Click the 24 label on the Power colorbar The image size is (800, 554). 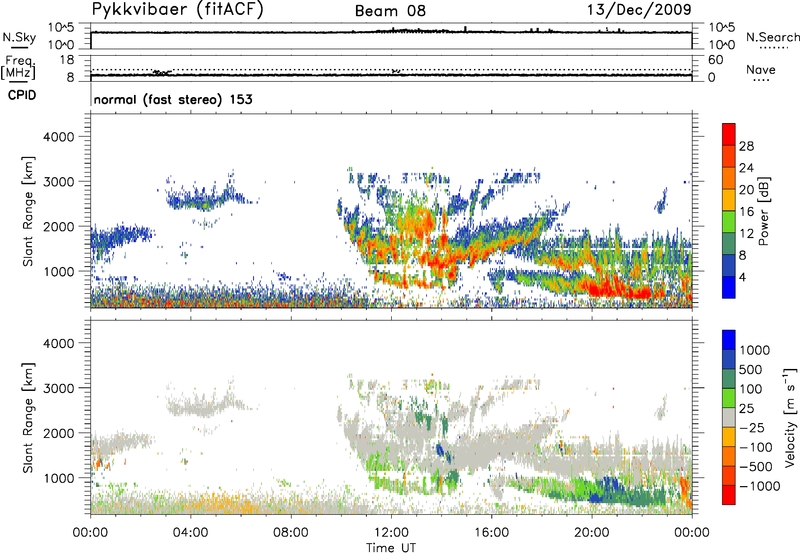pos(746,168)
